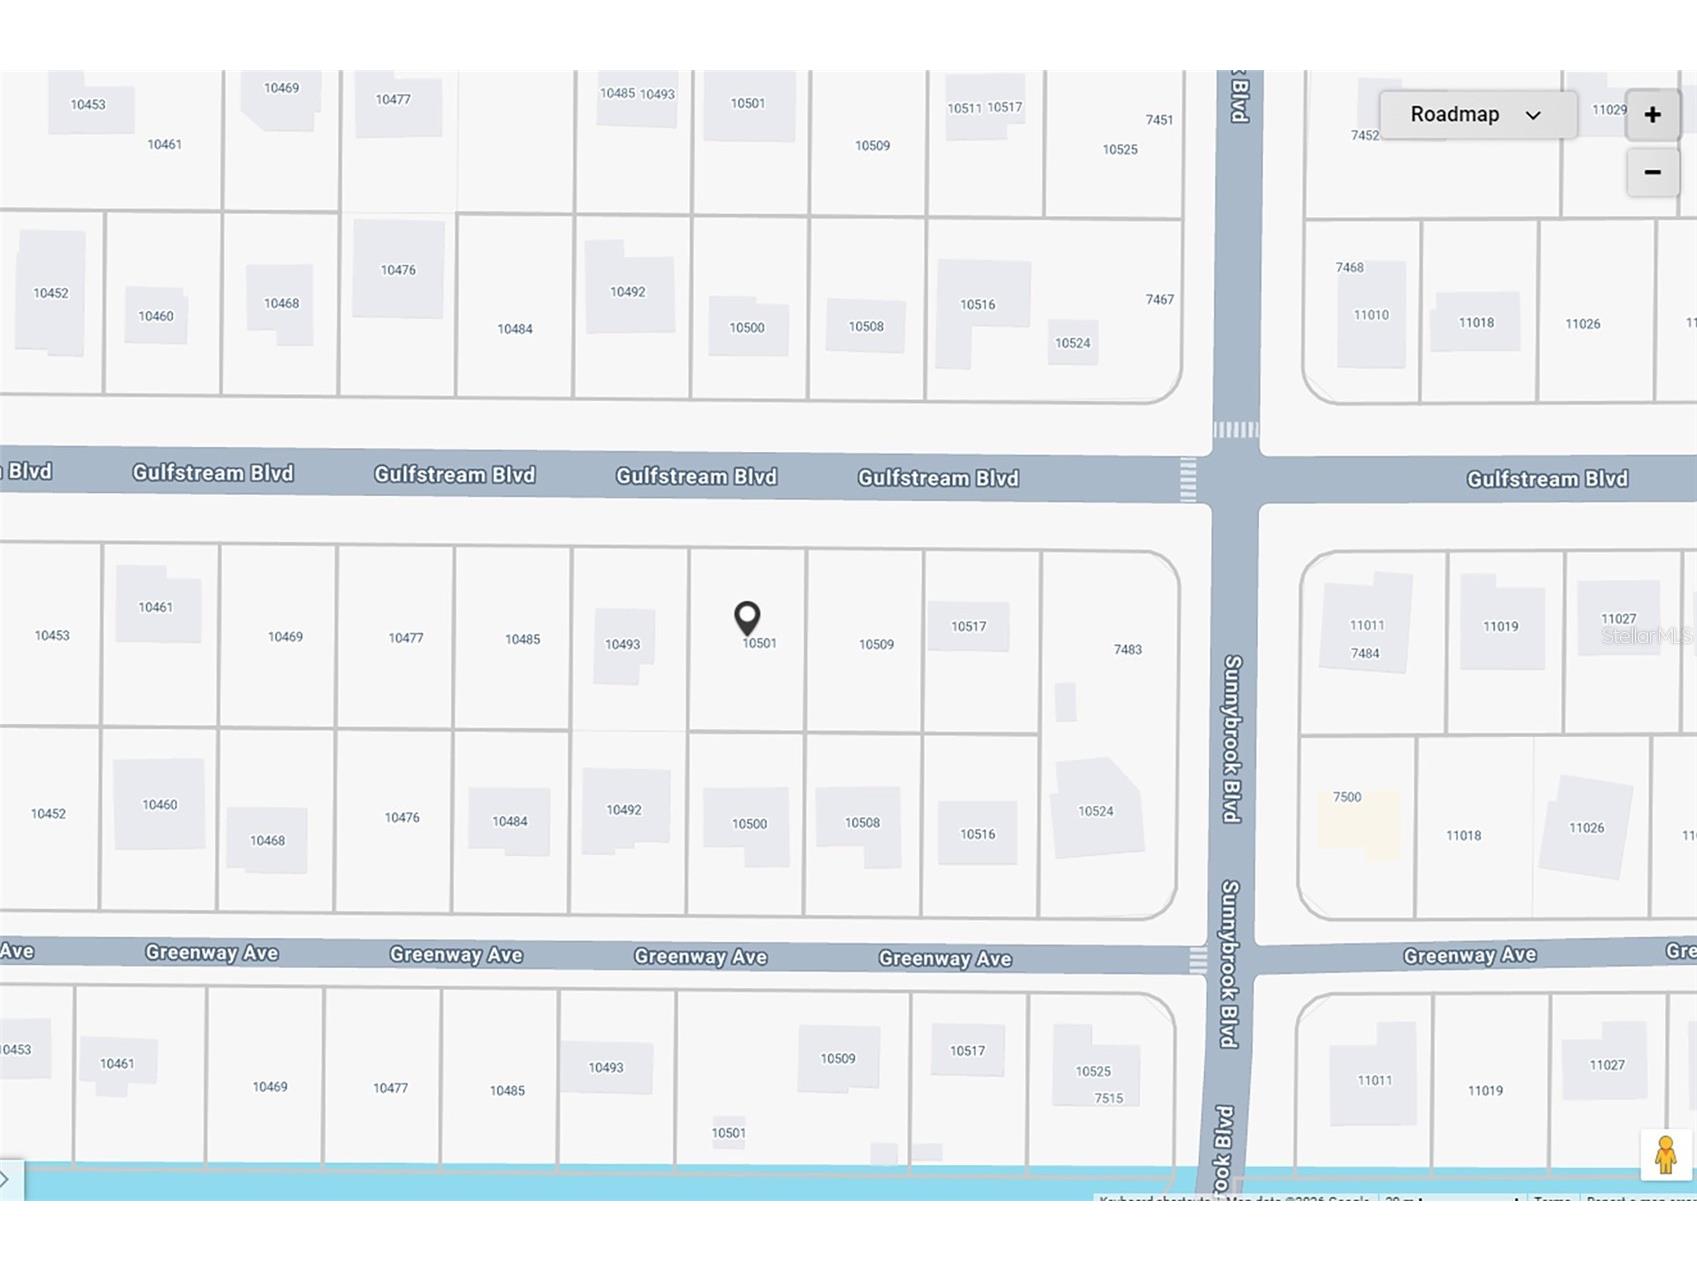Expand the side panel arrow at map edge
The height and width of the screenshot is (1272, 1697).
[x=8, y=1180]
